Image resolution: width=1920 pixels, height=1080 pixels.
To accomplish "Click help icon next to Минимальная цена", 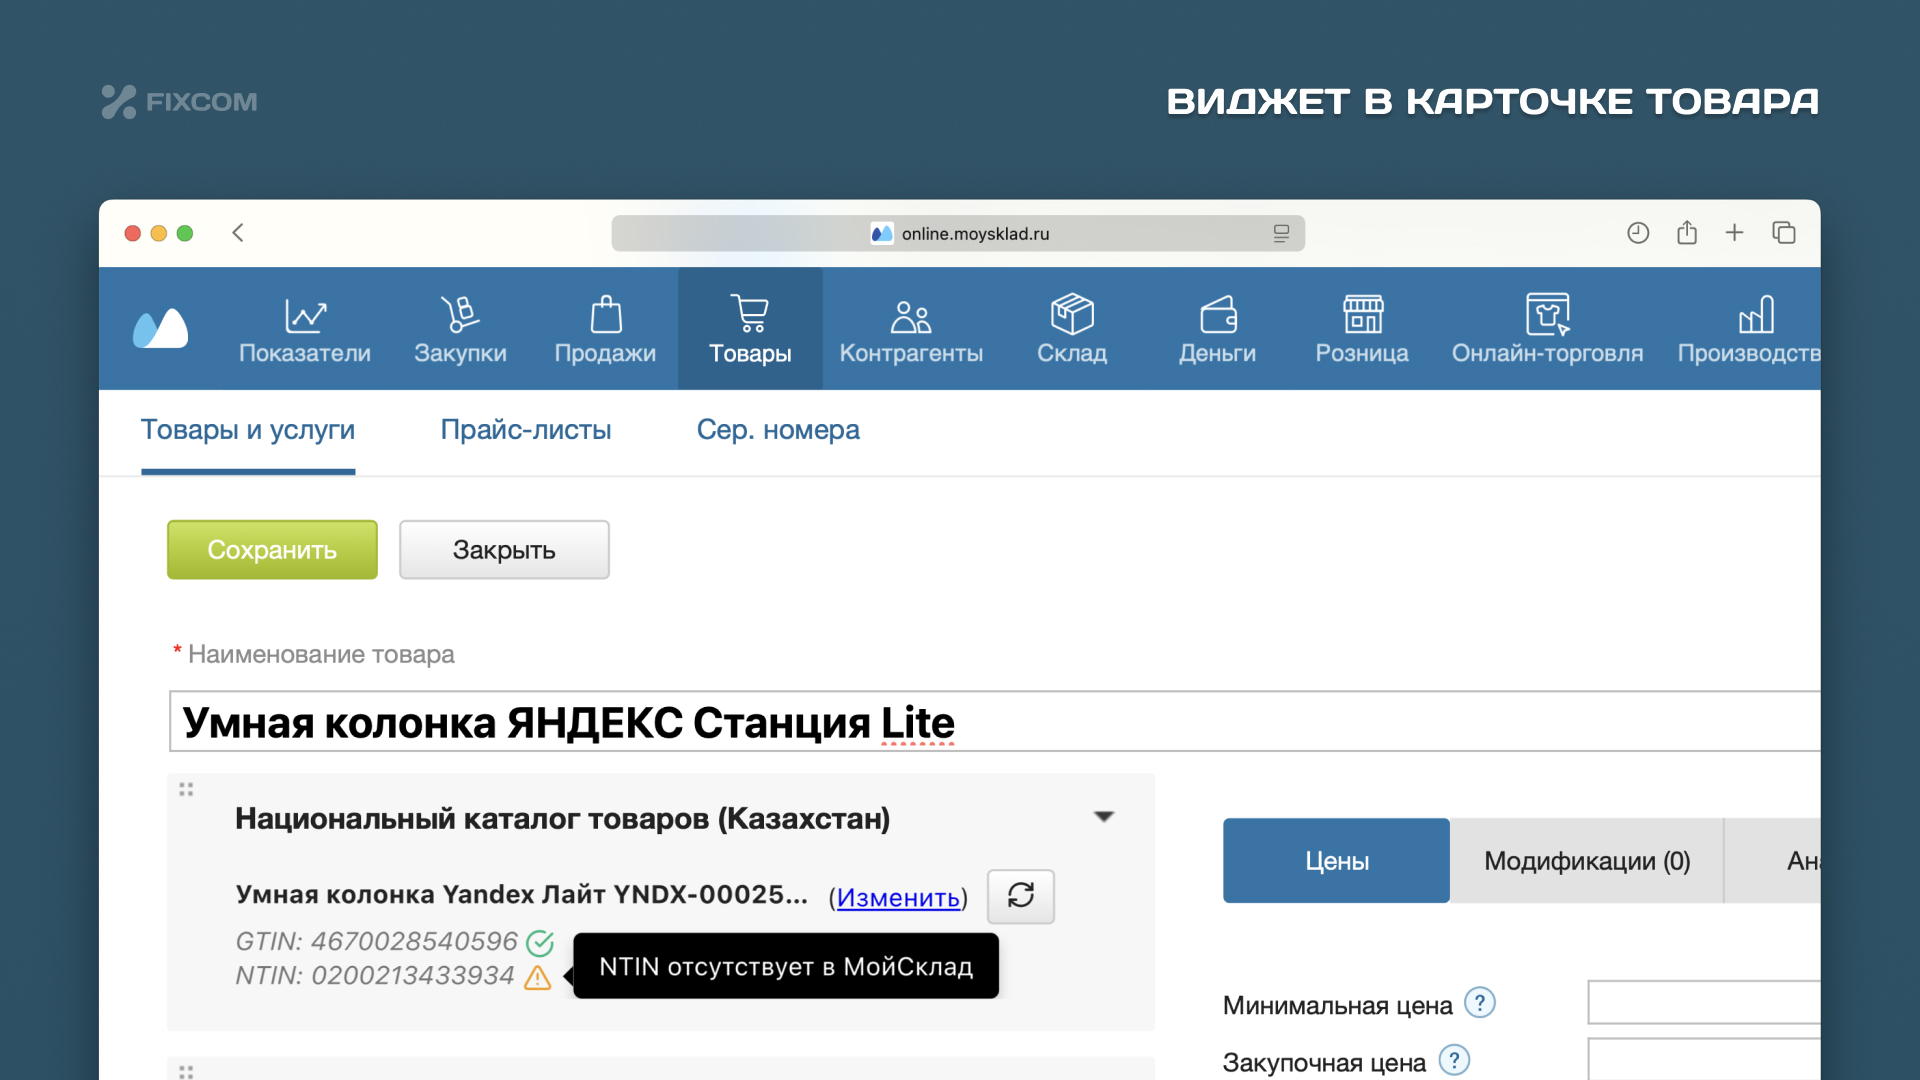I will point(1479,1002).
